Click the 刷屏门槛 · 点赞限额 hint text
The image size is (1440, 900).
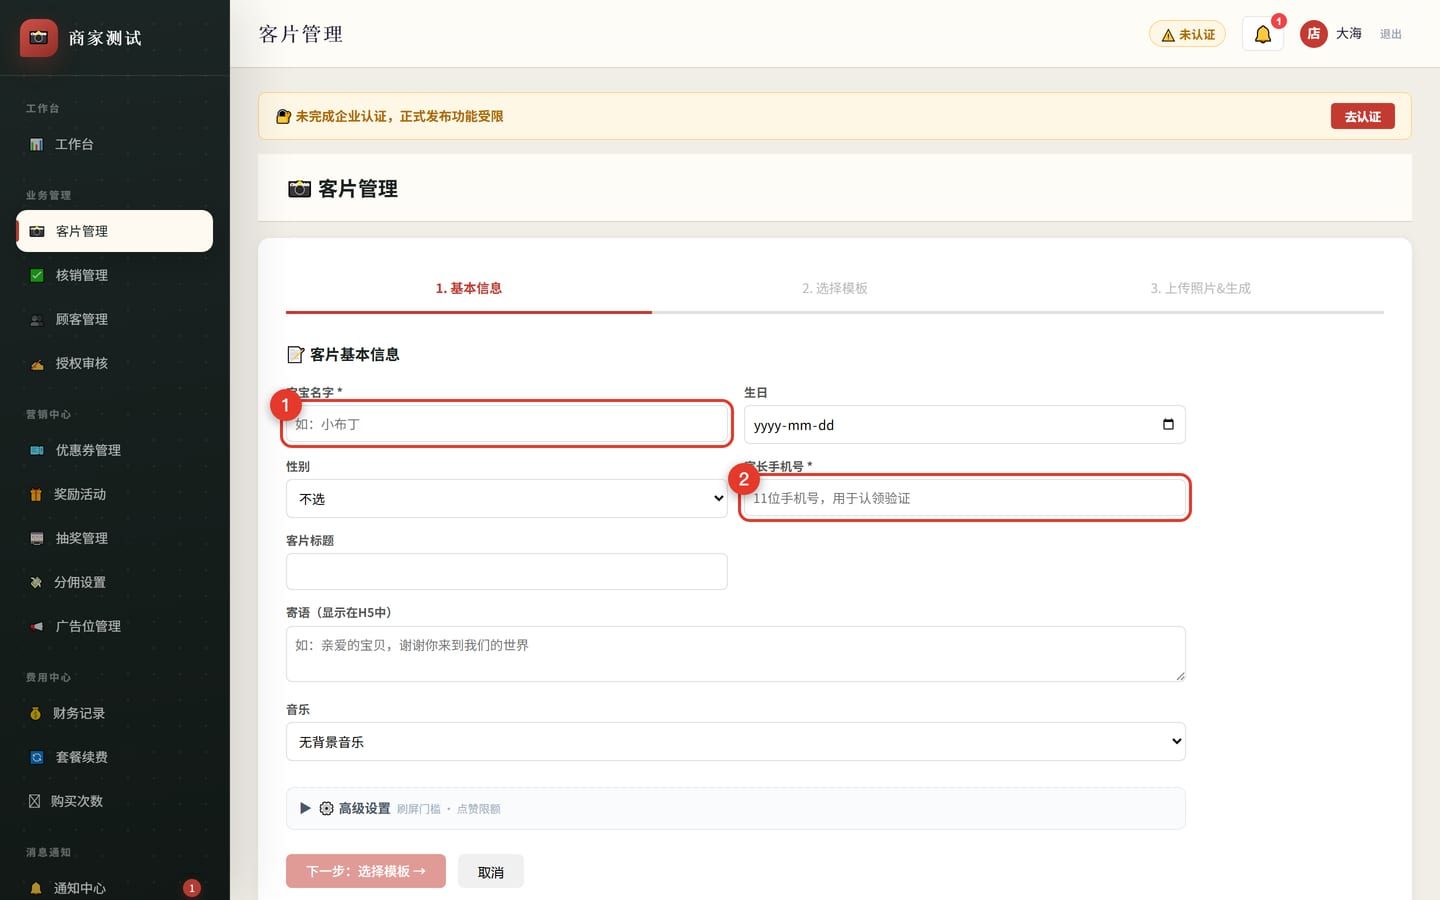448,809
